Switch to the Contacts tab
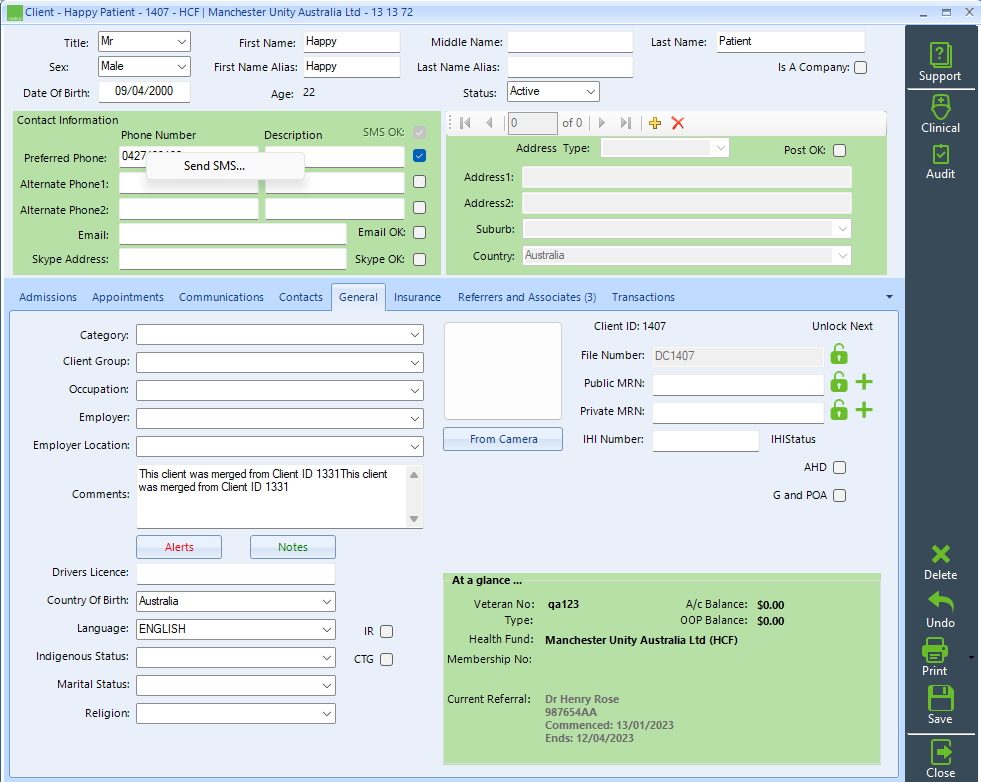This screenshot has width=981, height=782. [301, 297]
